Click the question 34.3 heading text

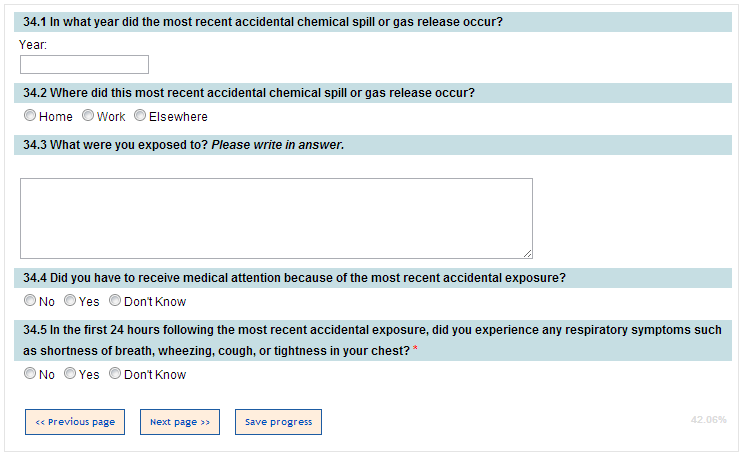click(x=183, y=145)
